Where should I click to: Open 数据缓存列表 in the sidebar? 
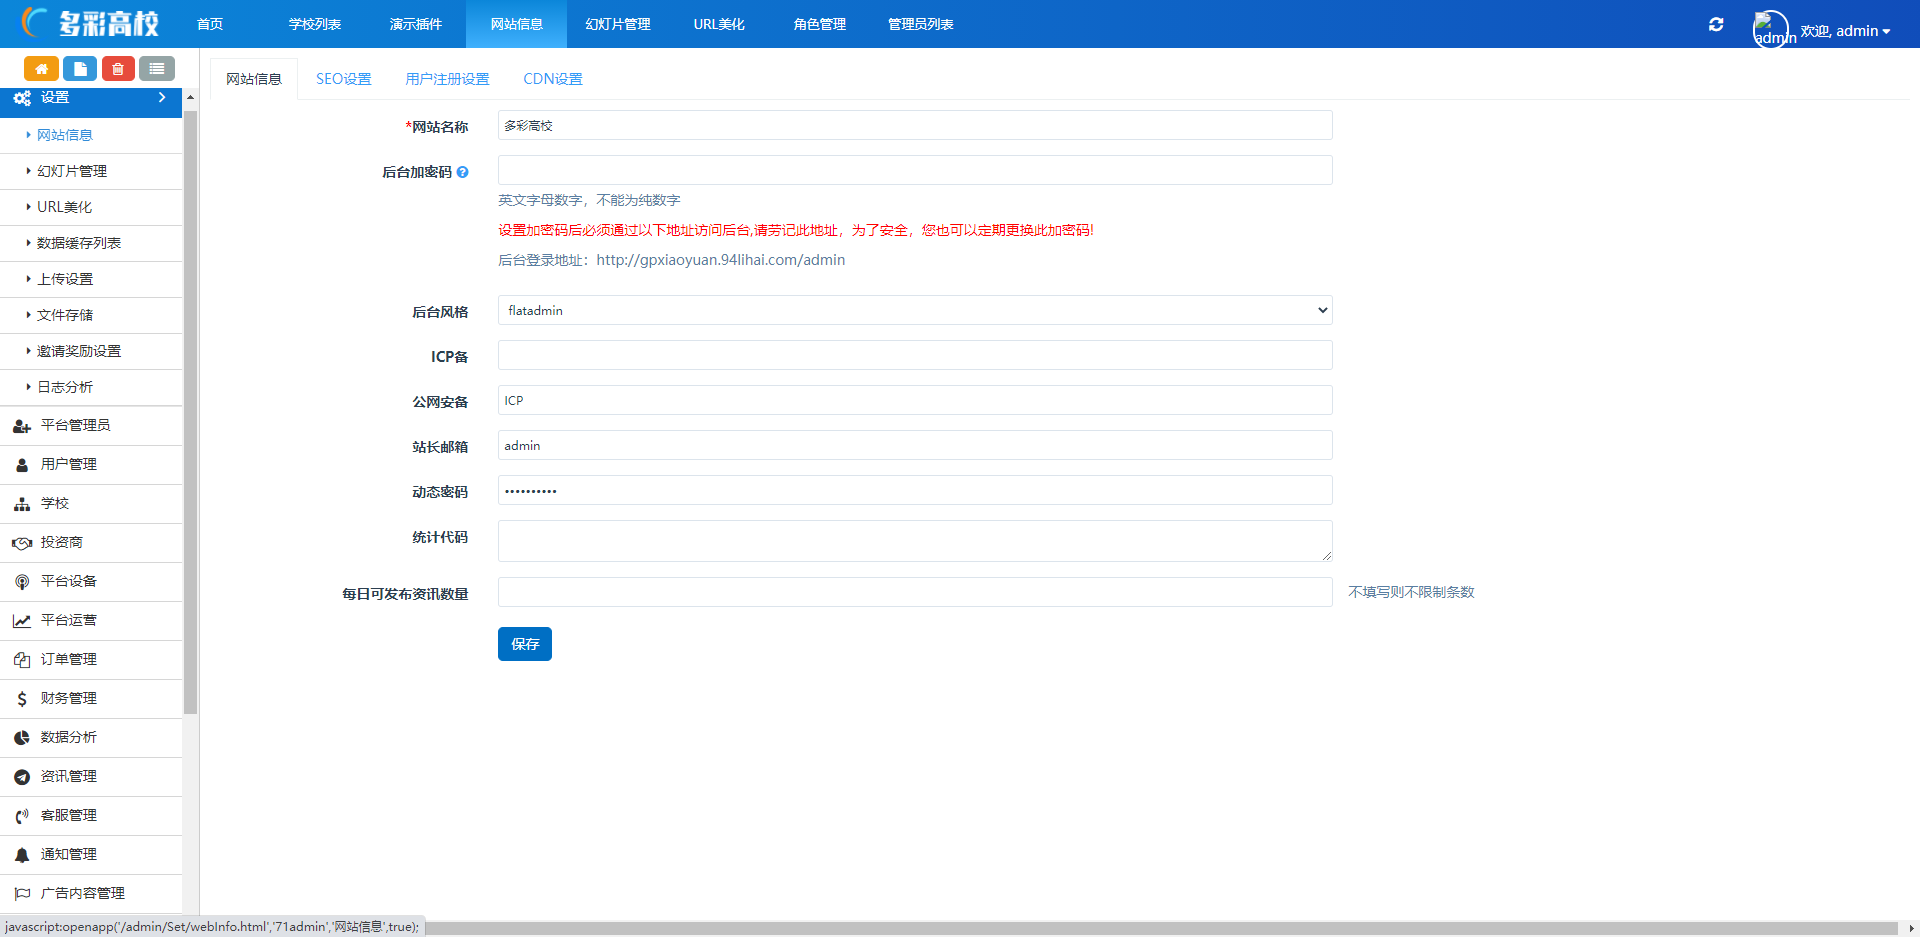(x=79, y=243)
